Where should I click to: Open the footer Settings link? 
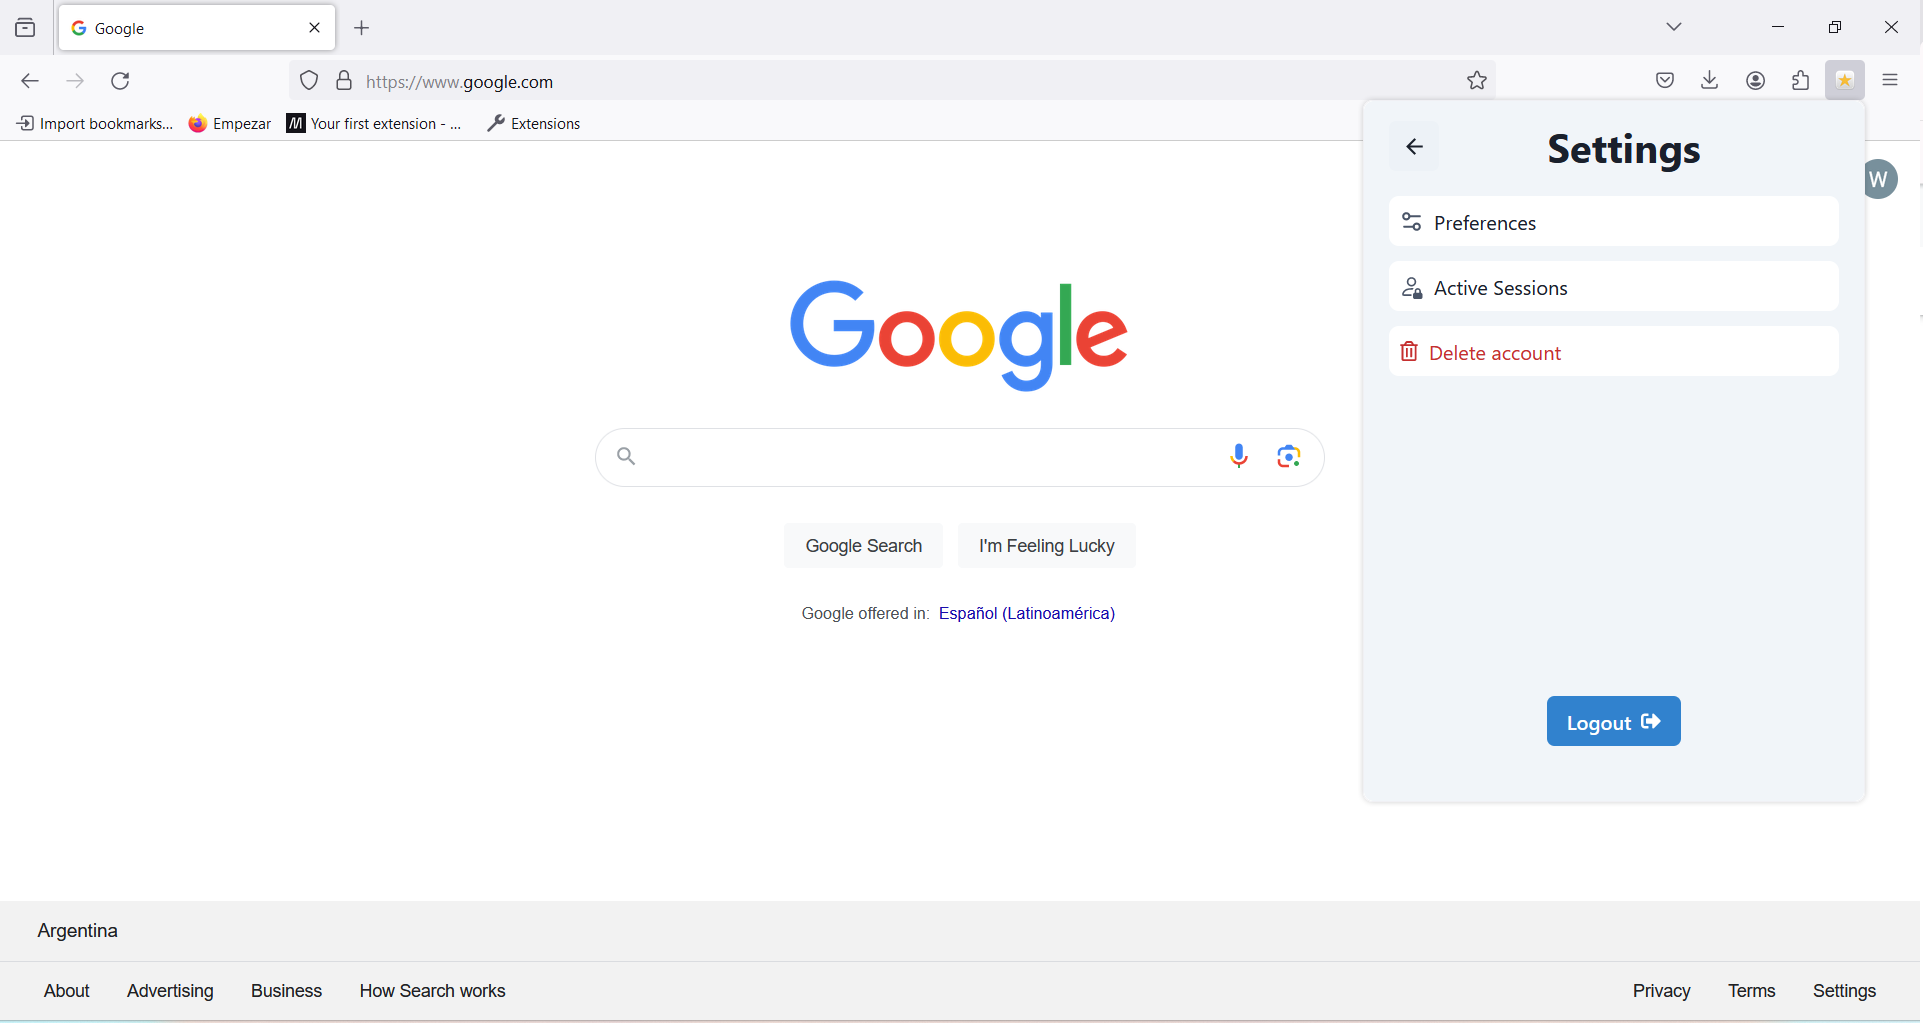point(1844,991)
